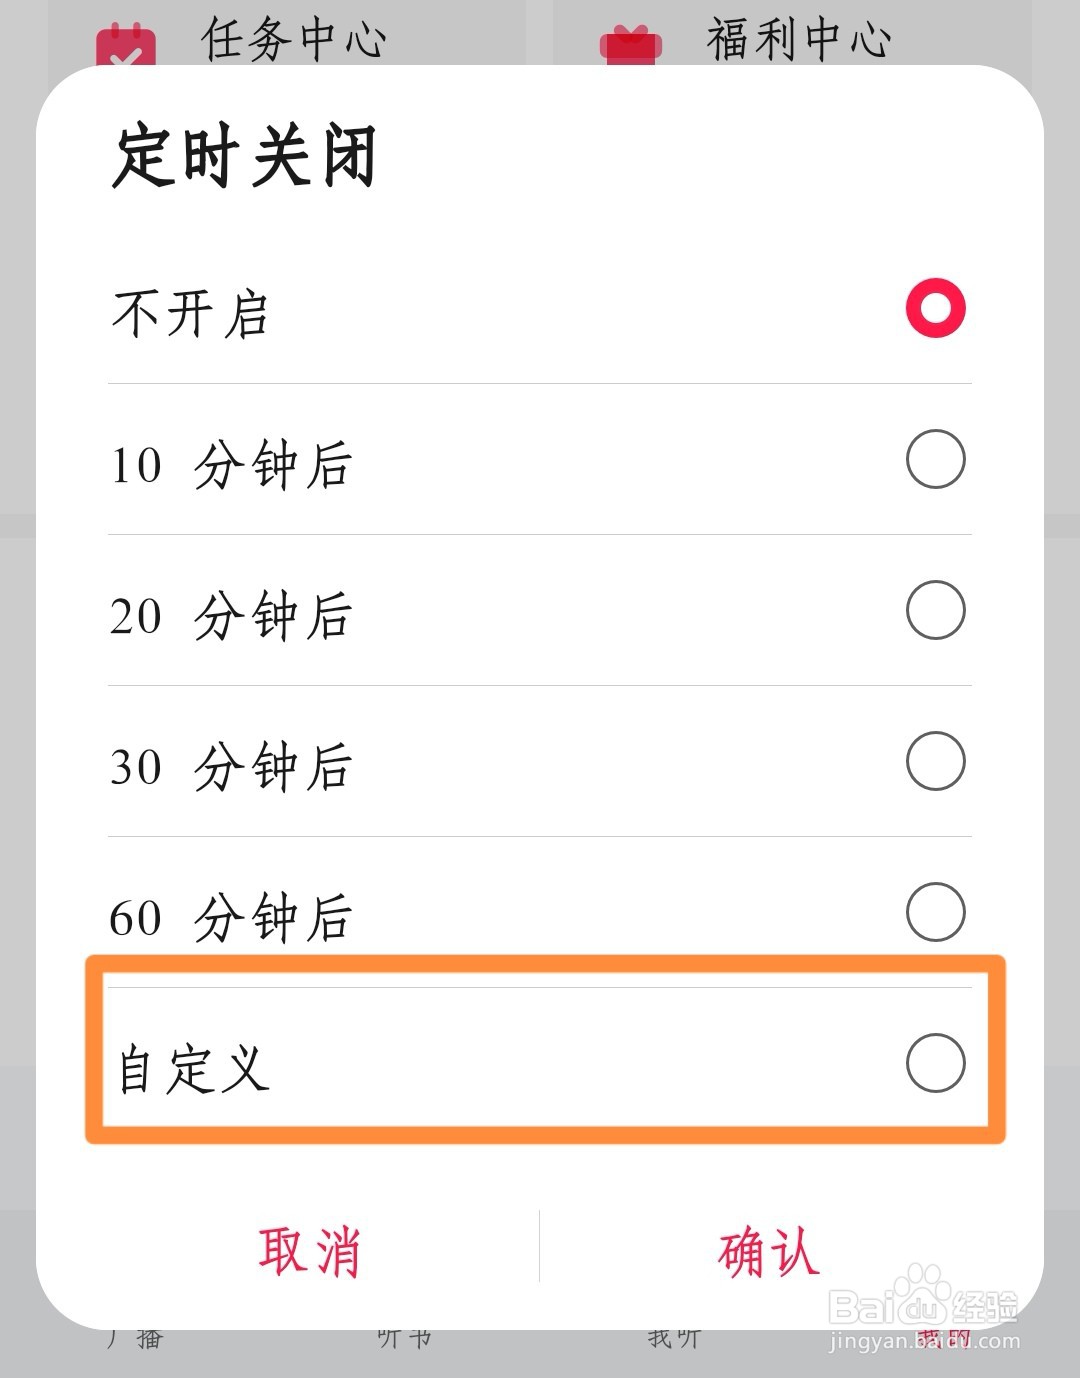The width and height of the screenshot is (1080, 1378).
Task: Switch to the 广播 bottom tab
Action: click(x=136, y=1338)
